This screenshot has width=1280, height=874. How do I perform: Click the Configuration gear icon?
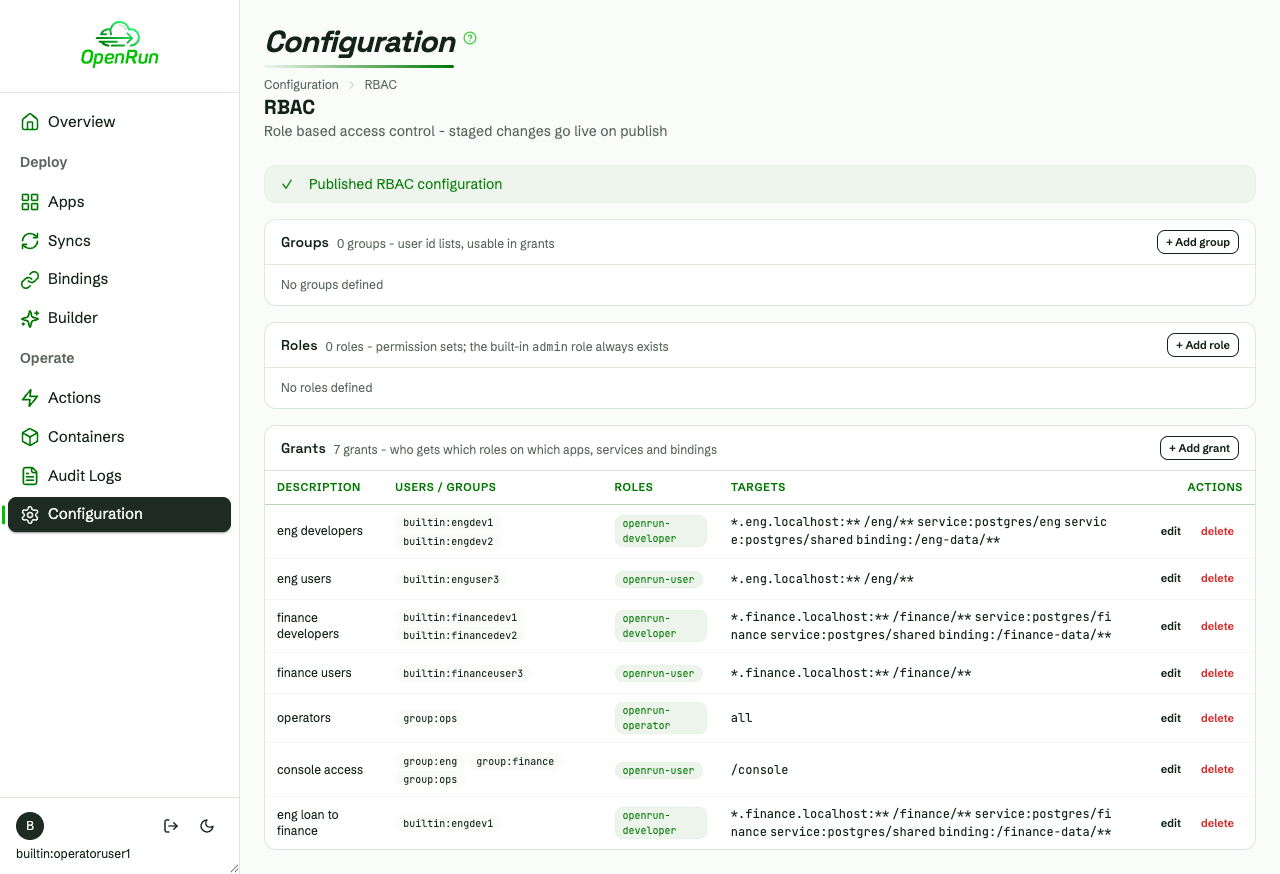click(30, 514)
